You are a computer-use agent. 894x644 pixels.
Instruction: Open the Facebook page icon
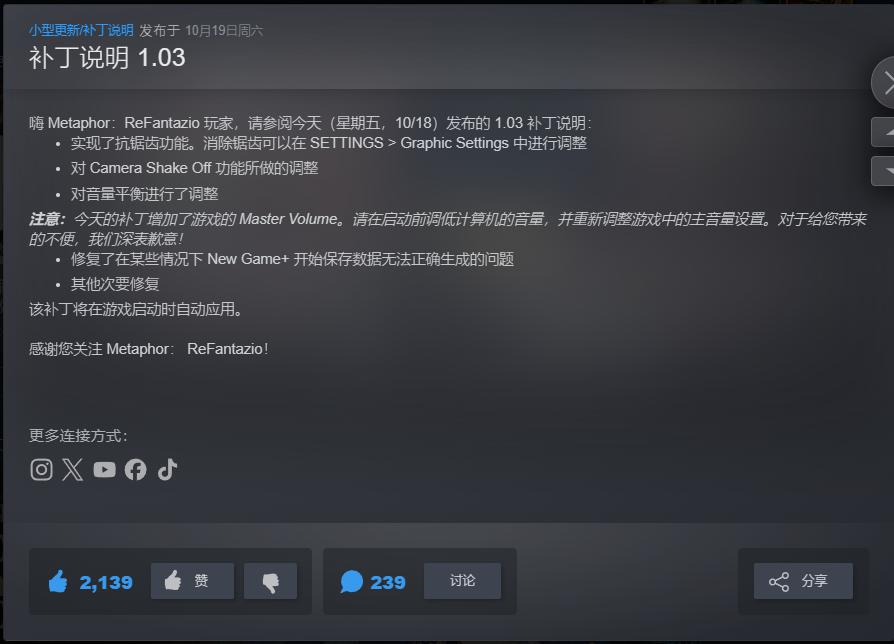136,470
